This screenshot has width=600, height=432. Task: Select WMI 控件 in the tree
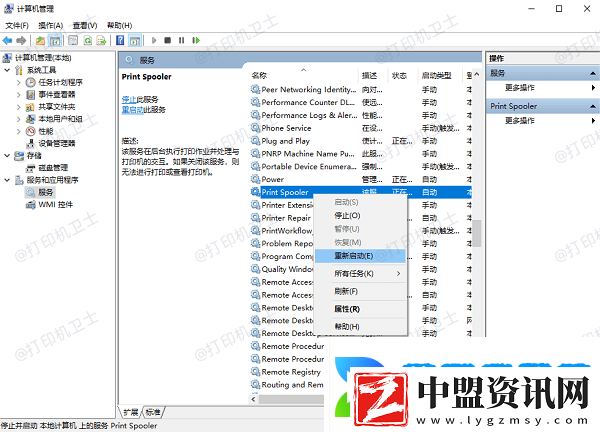pyautogui.click(x=55, y=205)
